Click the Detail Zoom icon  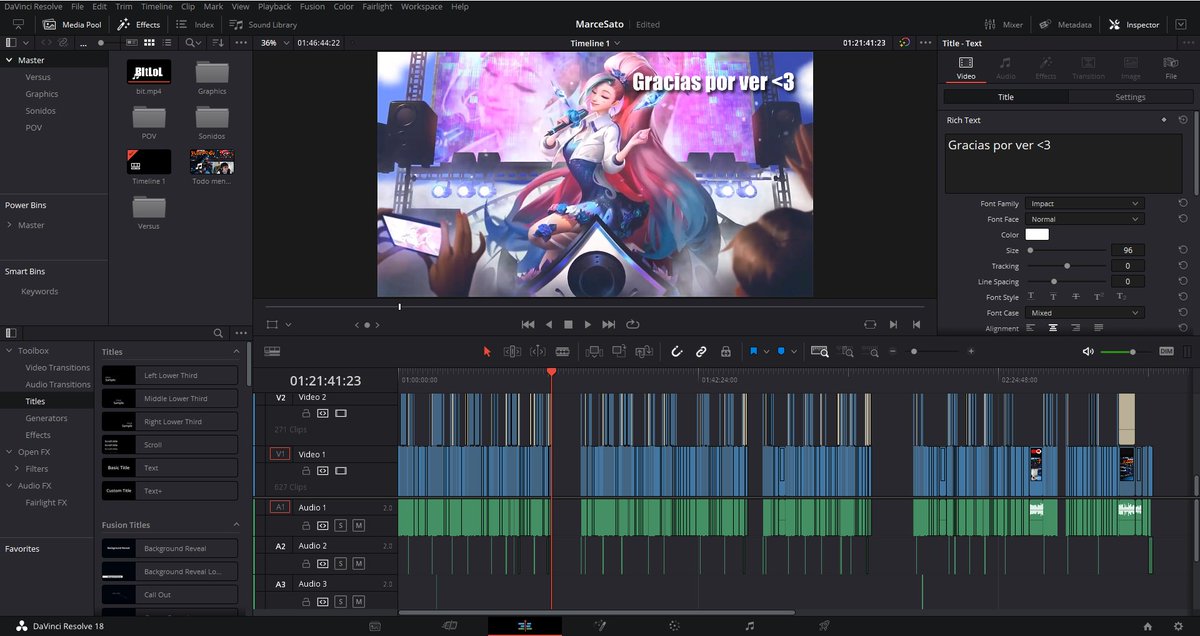coord(845,351)
